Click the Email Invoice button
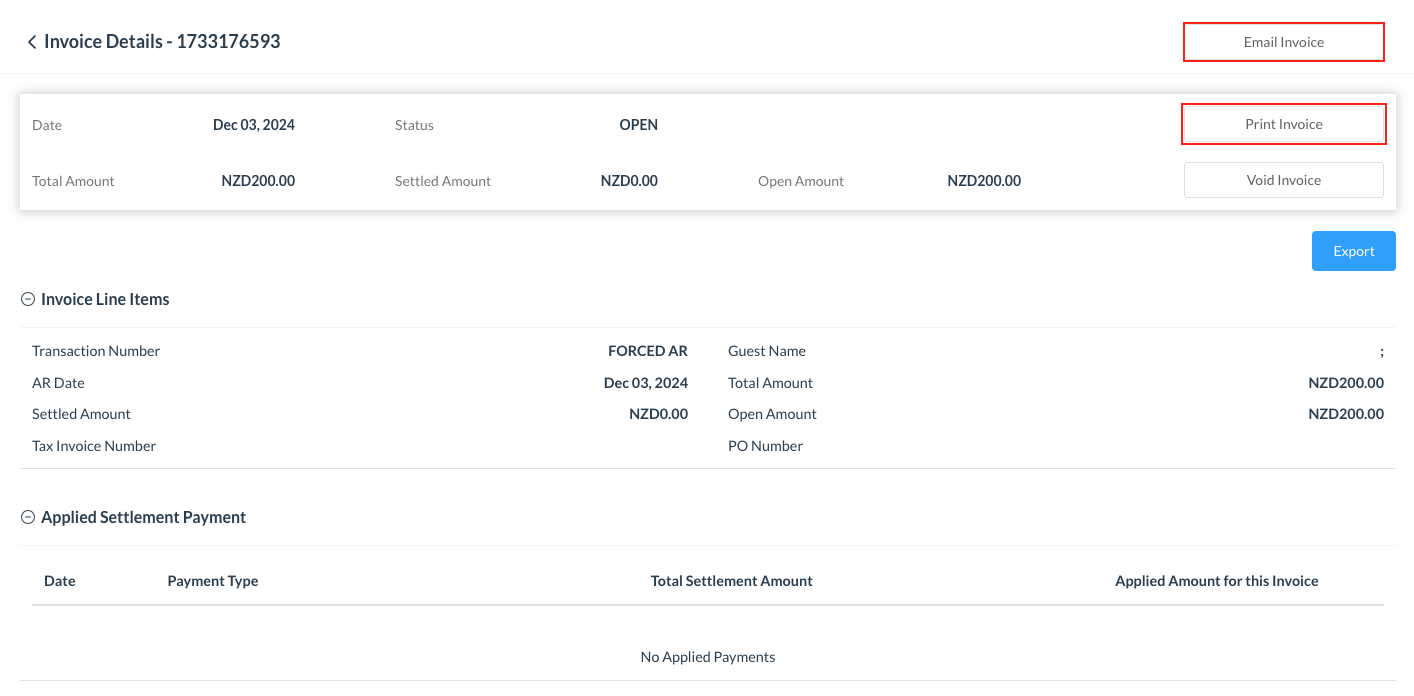The image size is (1414, 696). [x=1283, y=42]
